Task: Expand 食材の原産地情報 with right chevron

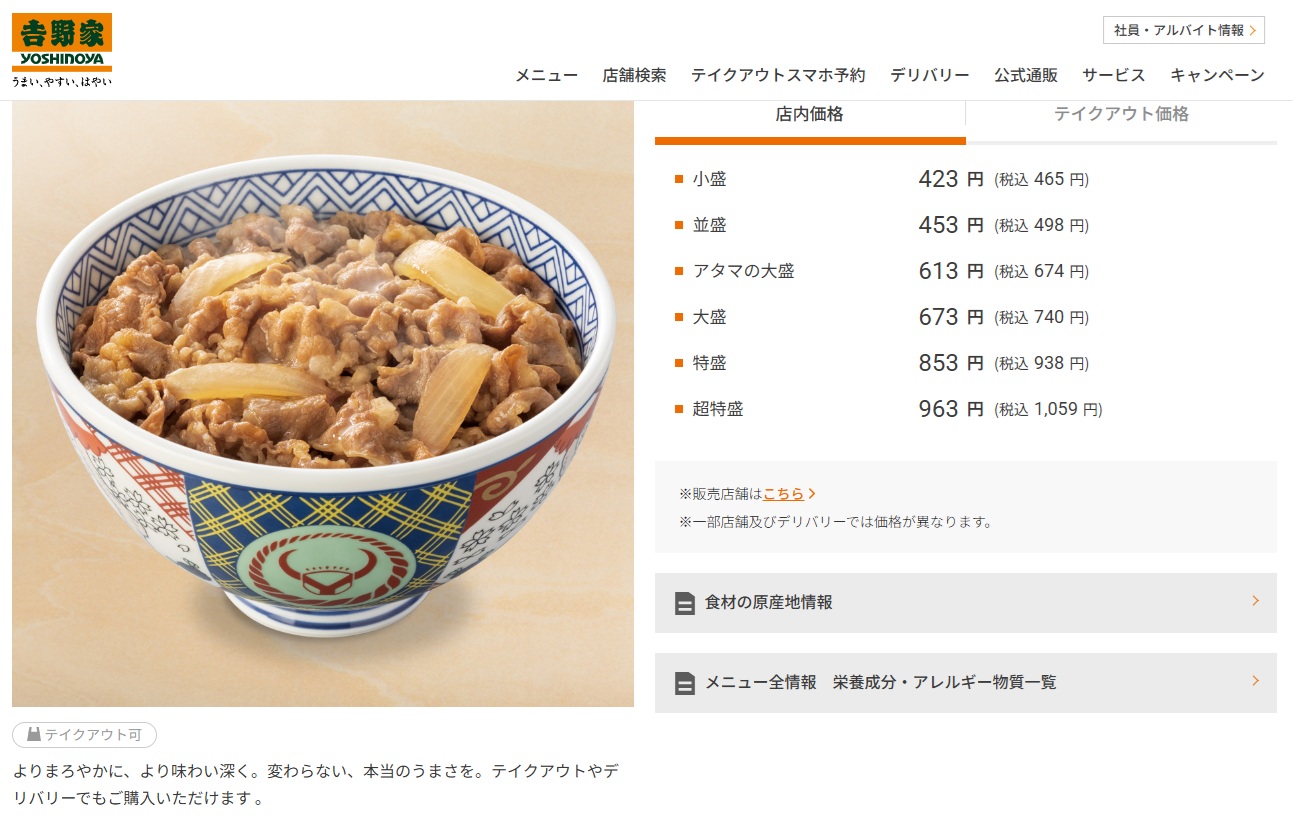Action: click(1255, 601)
